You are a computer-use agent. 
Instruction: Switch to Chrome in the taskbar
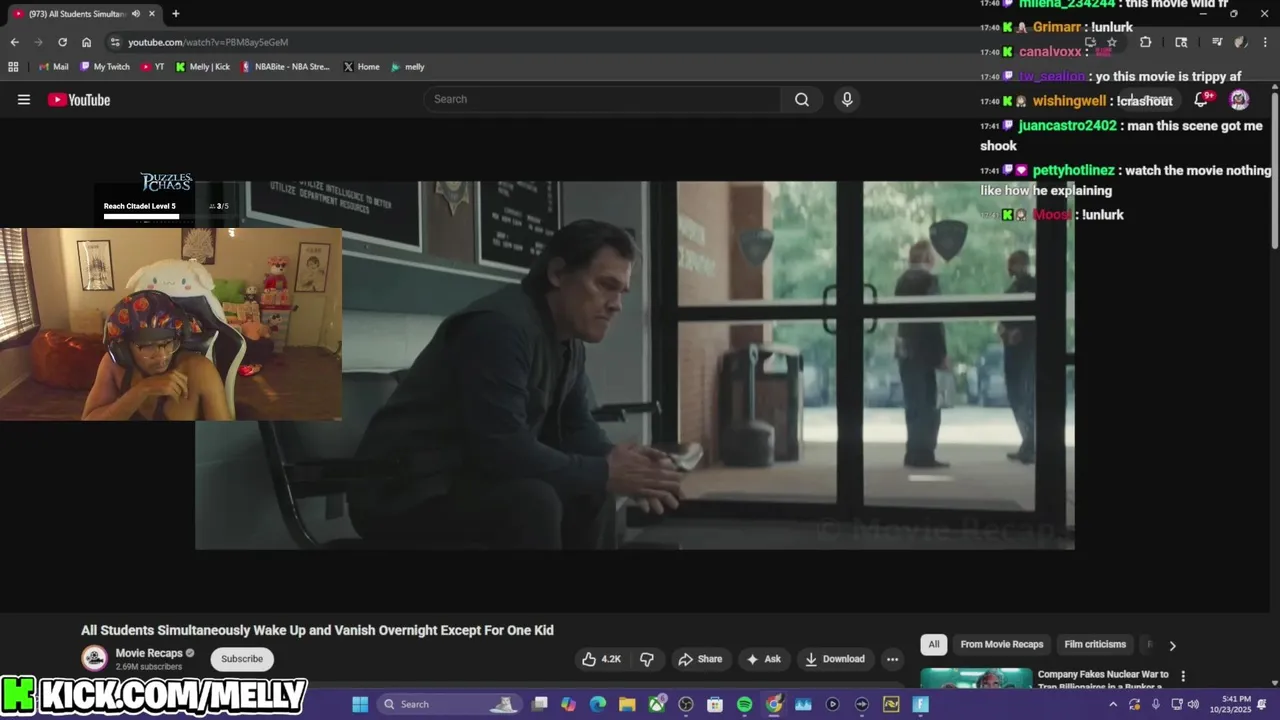point(774,704)
